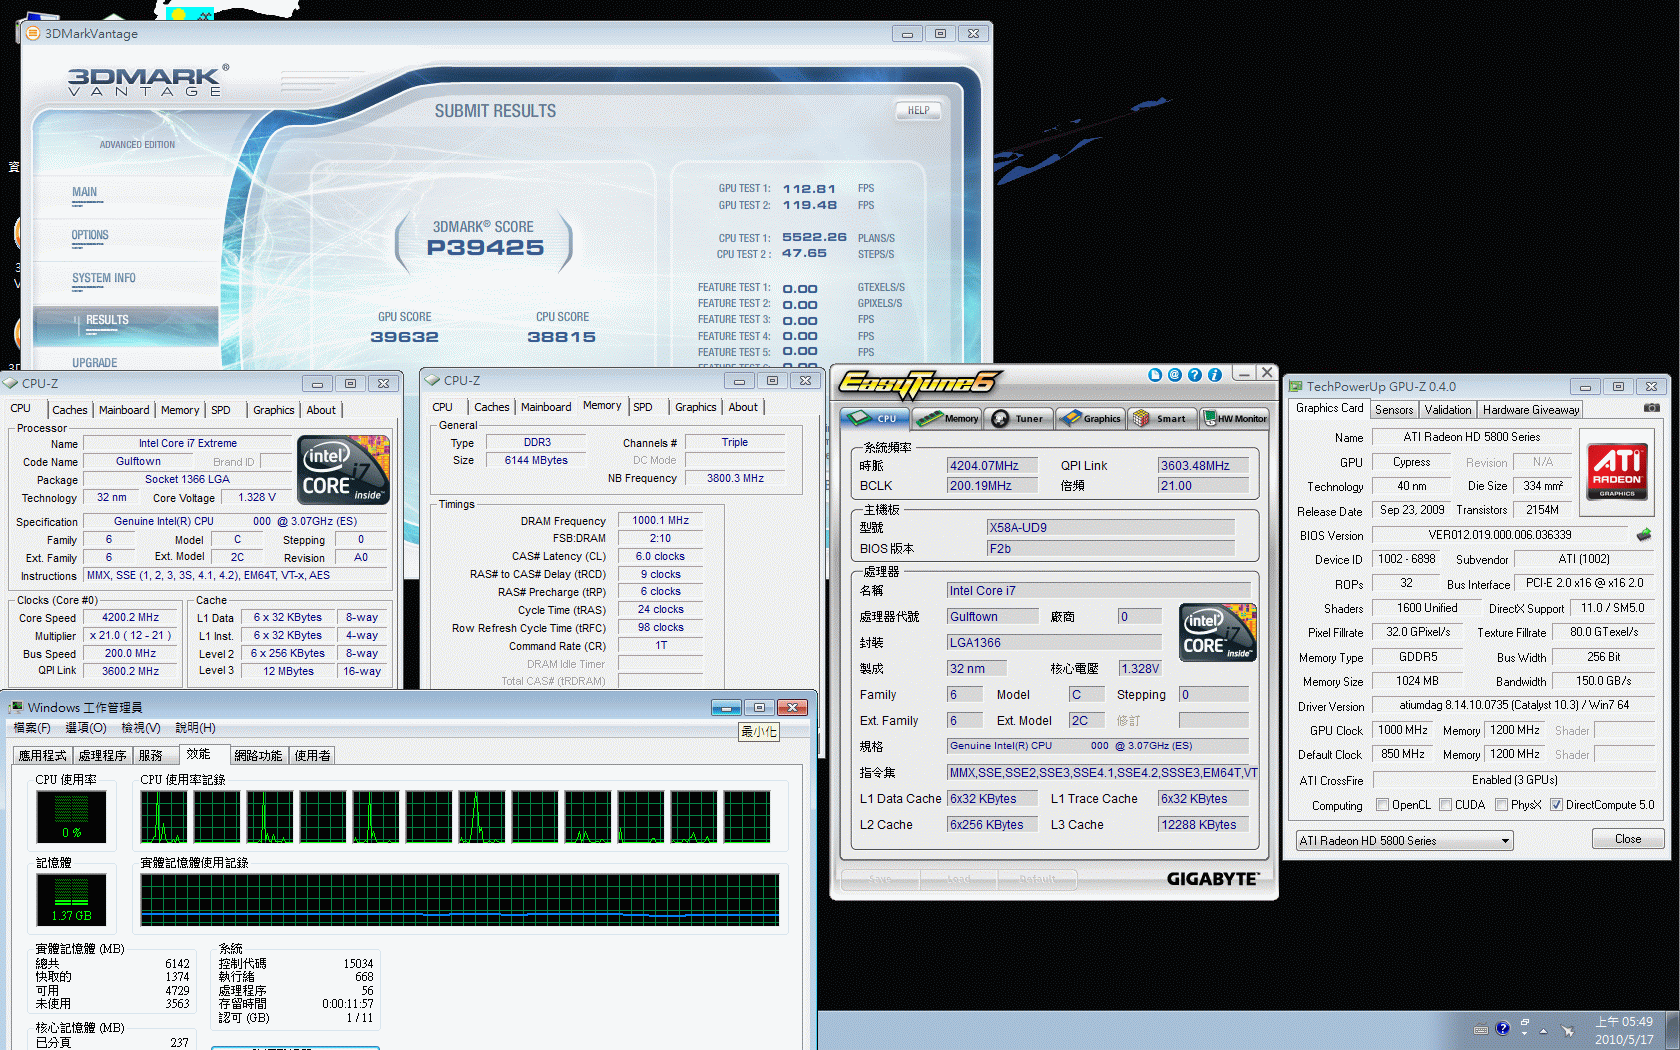Click DRAM Frequency value 1000.1 MHz

[660, 520]
